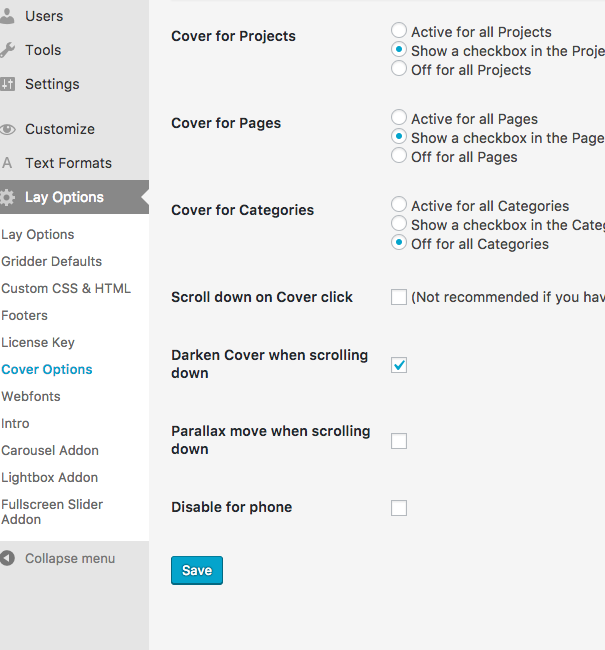
Task: Select Active for all Categories radio
Action: point(399,205)
